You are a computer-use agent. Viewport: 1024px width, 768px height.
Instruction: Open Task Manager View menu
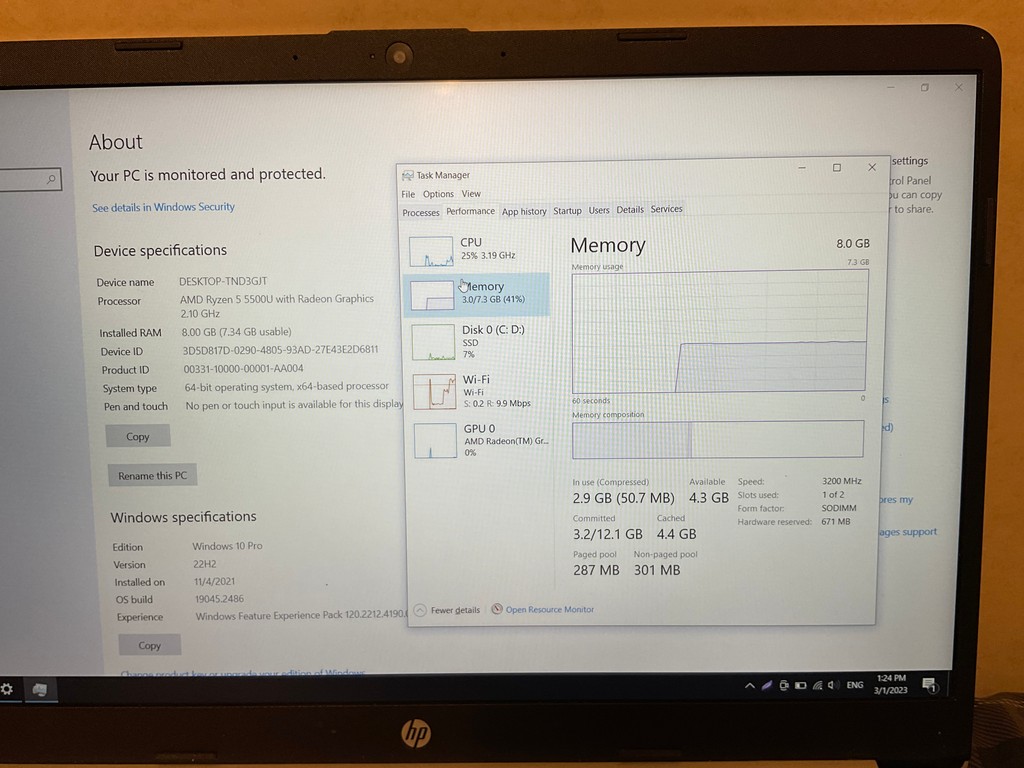471,193
